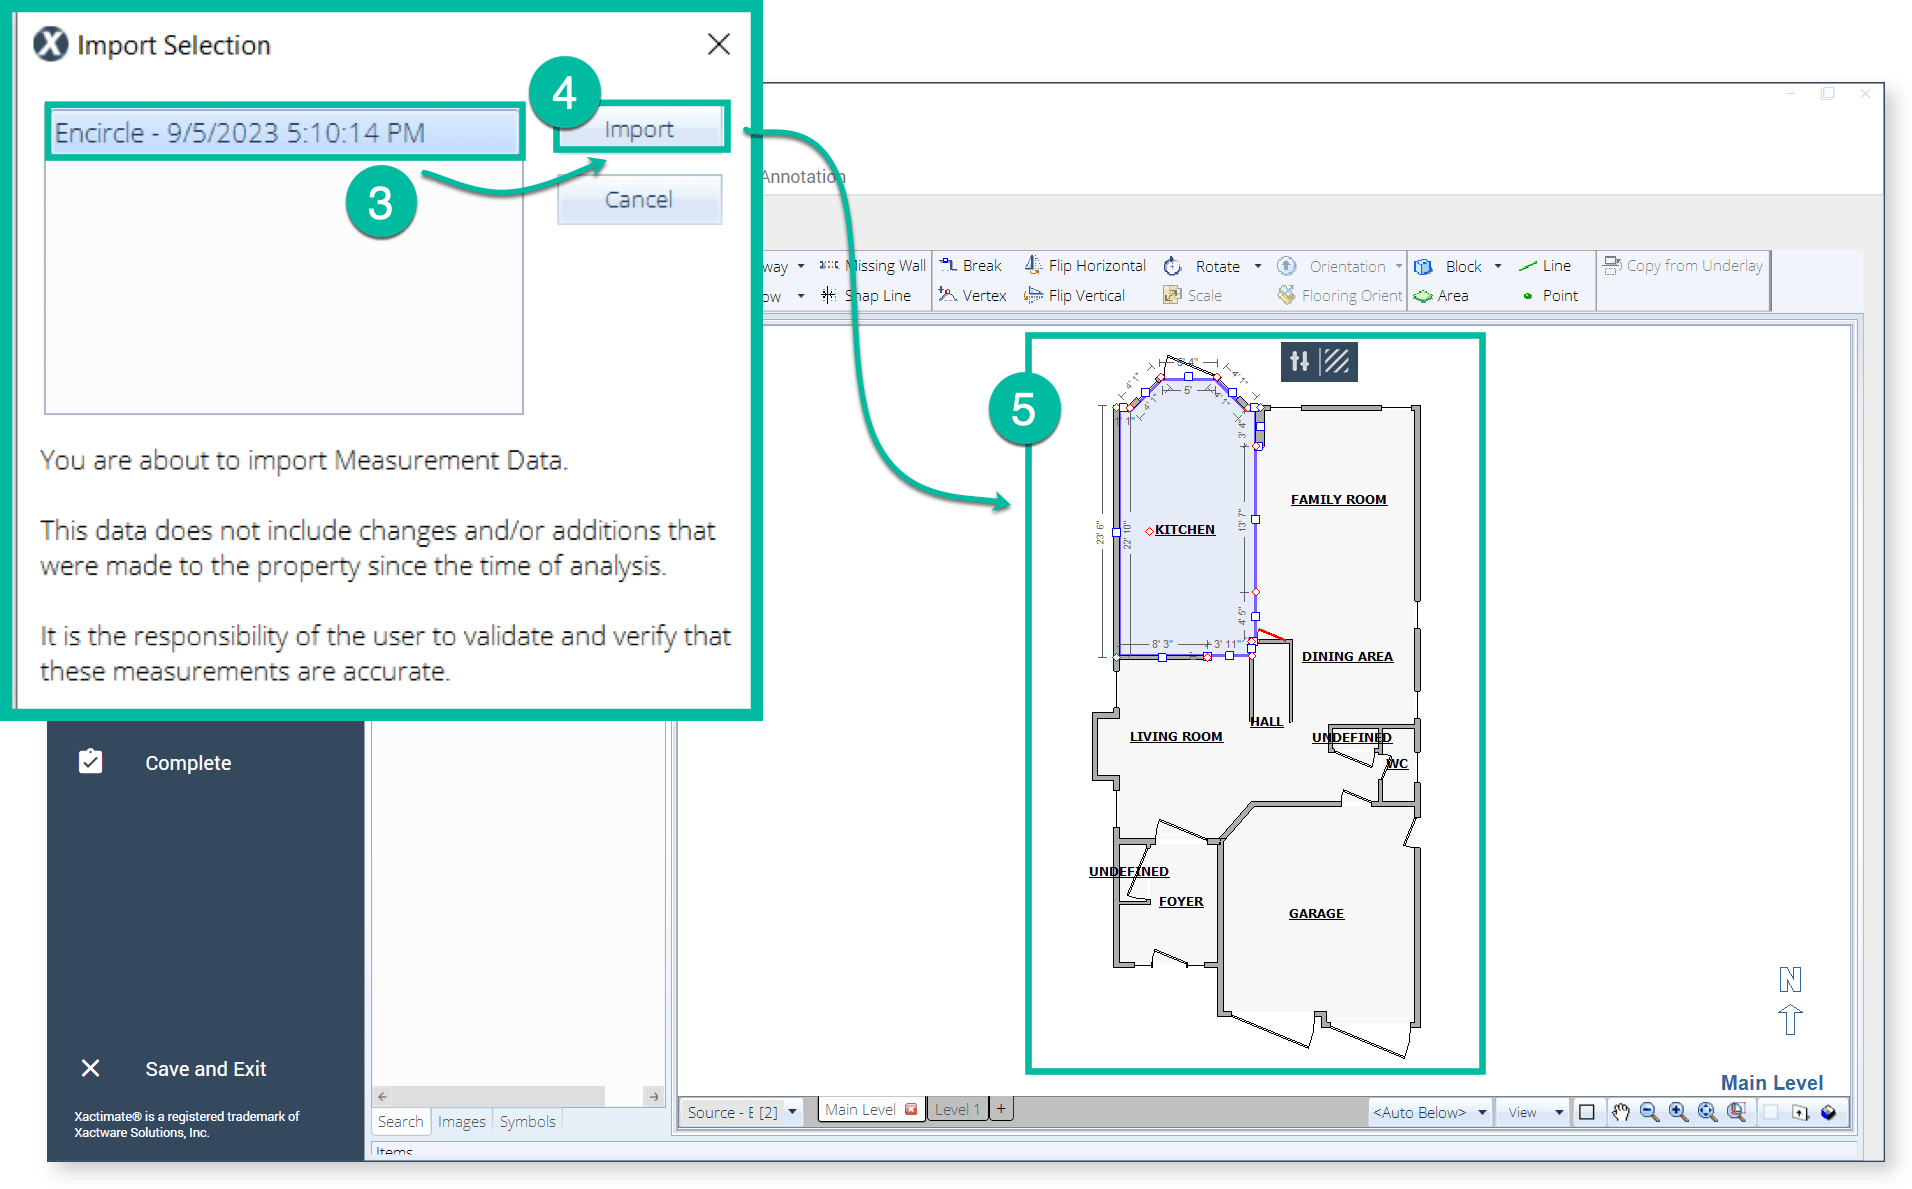Activate the Pan hand tool

tap(1621, 1112)
